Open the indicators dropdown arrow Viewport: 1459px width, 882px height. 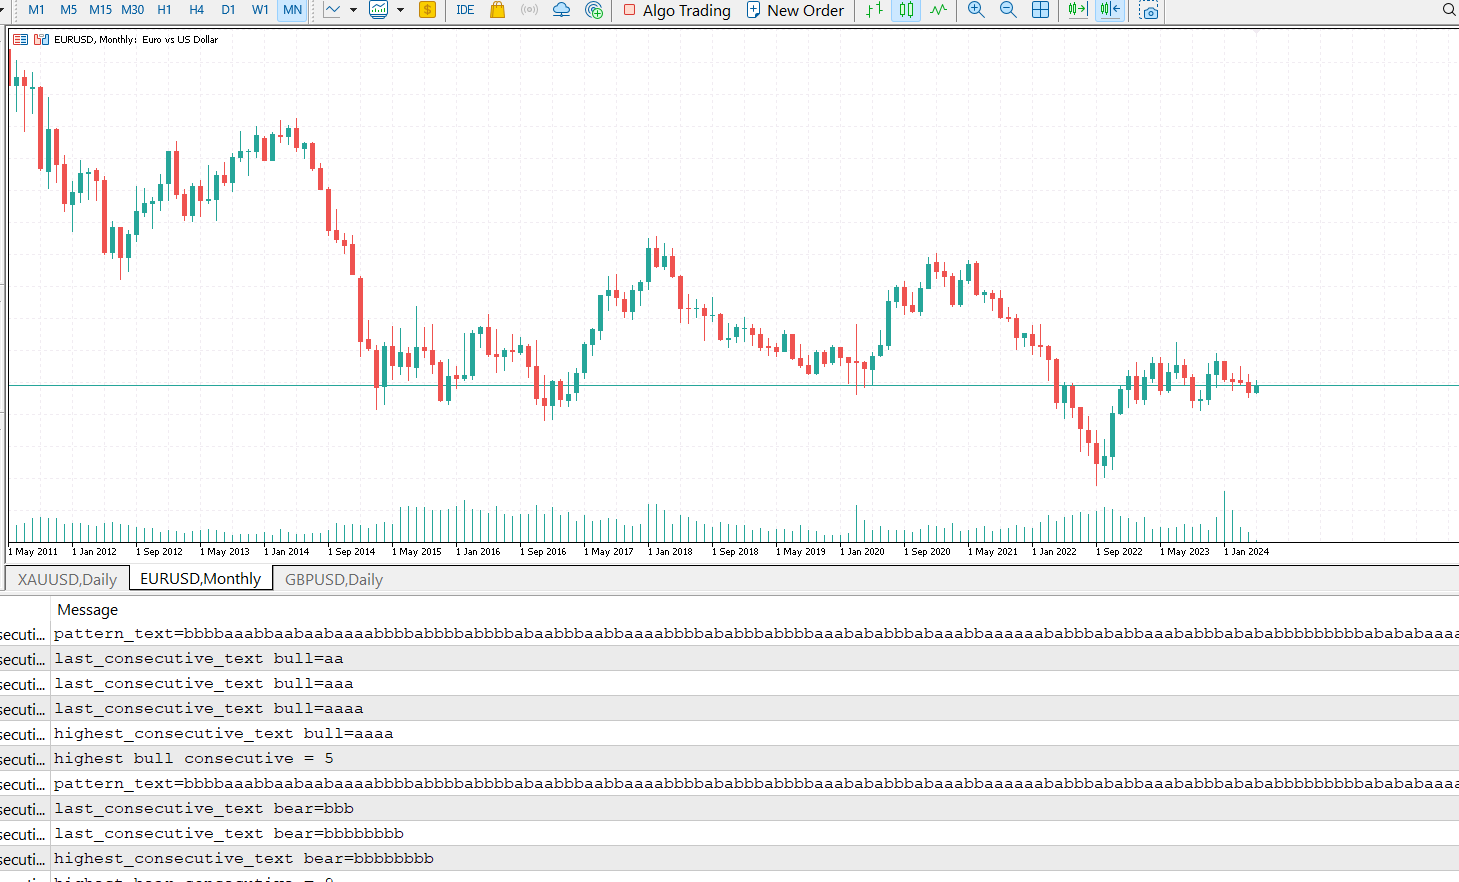click(x=399, y=11)
